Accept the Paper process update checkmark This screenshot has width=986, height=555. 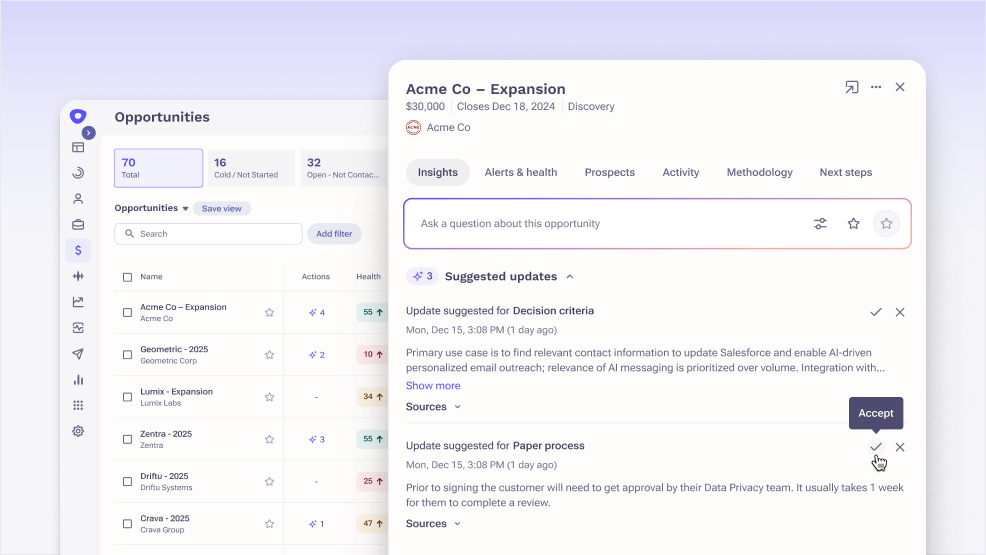(876, 447)
